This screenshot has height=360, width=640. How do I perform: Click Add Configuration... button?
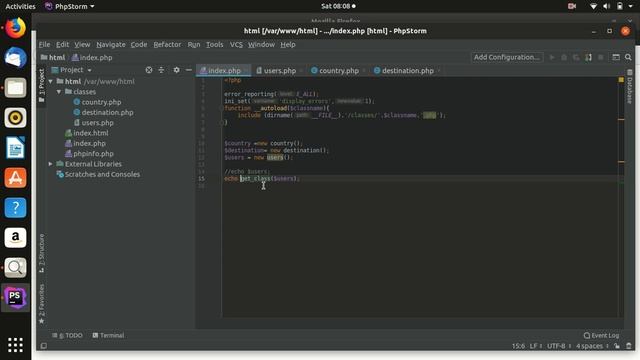click(507, 57)
